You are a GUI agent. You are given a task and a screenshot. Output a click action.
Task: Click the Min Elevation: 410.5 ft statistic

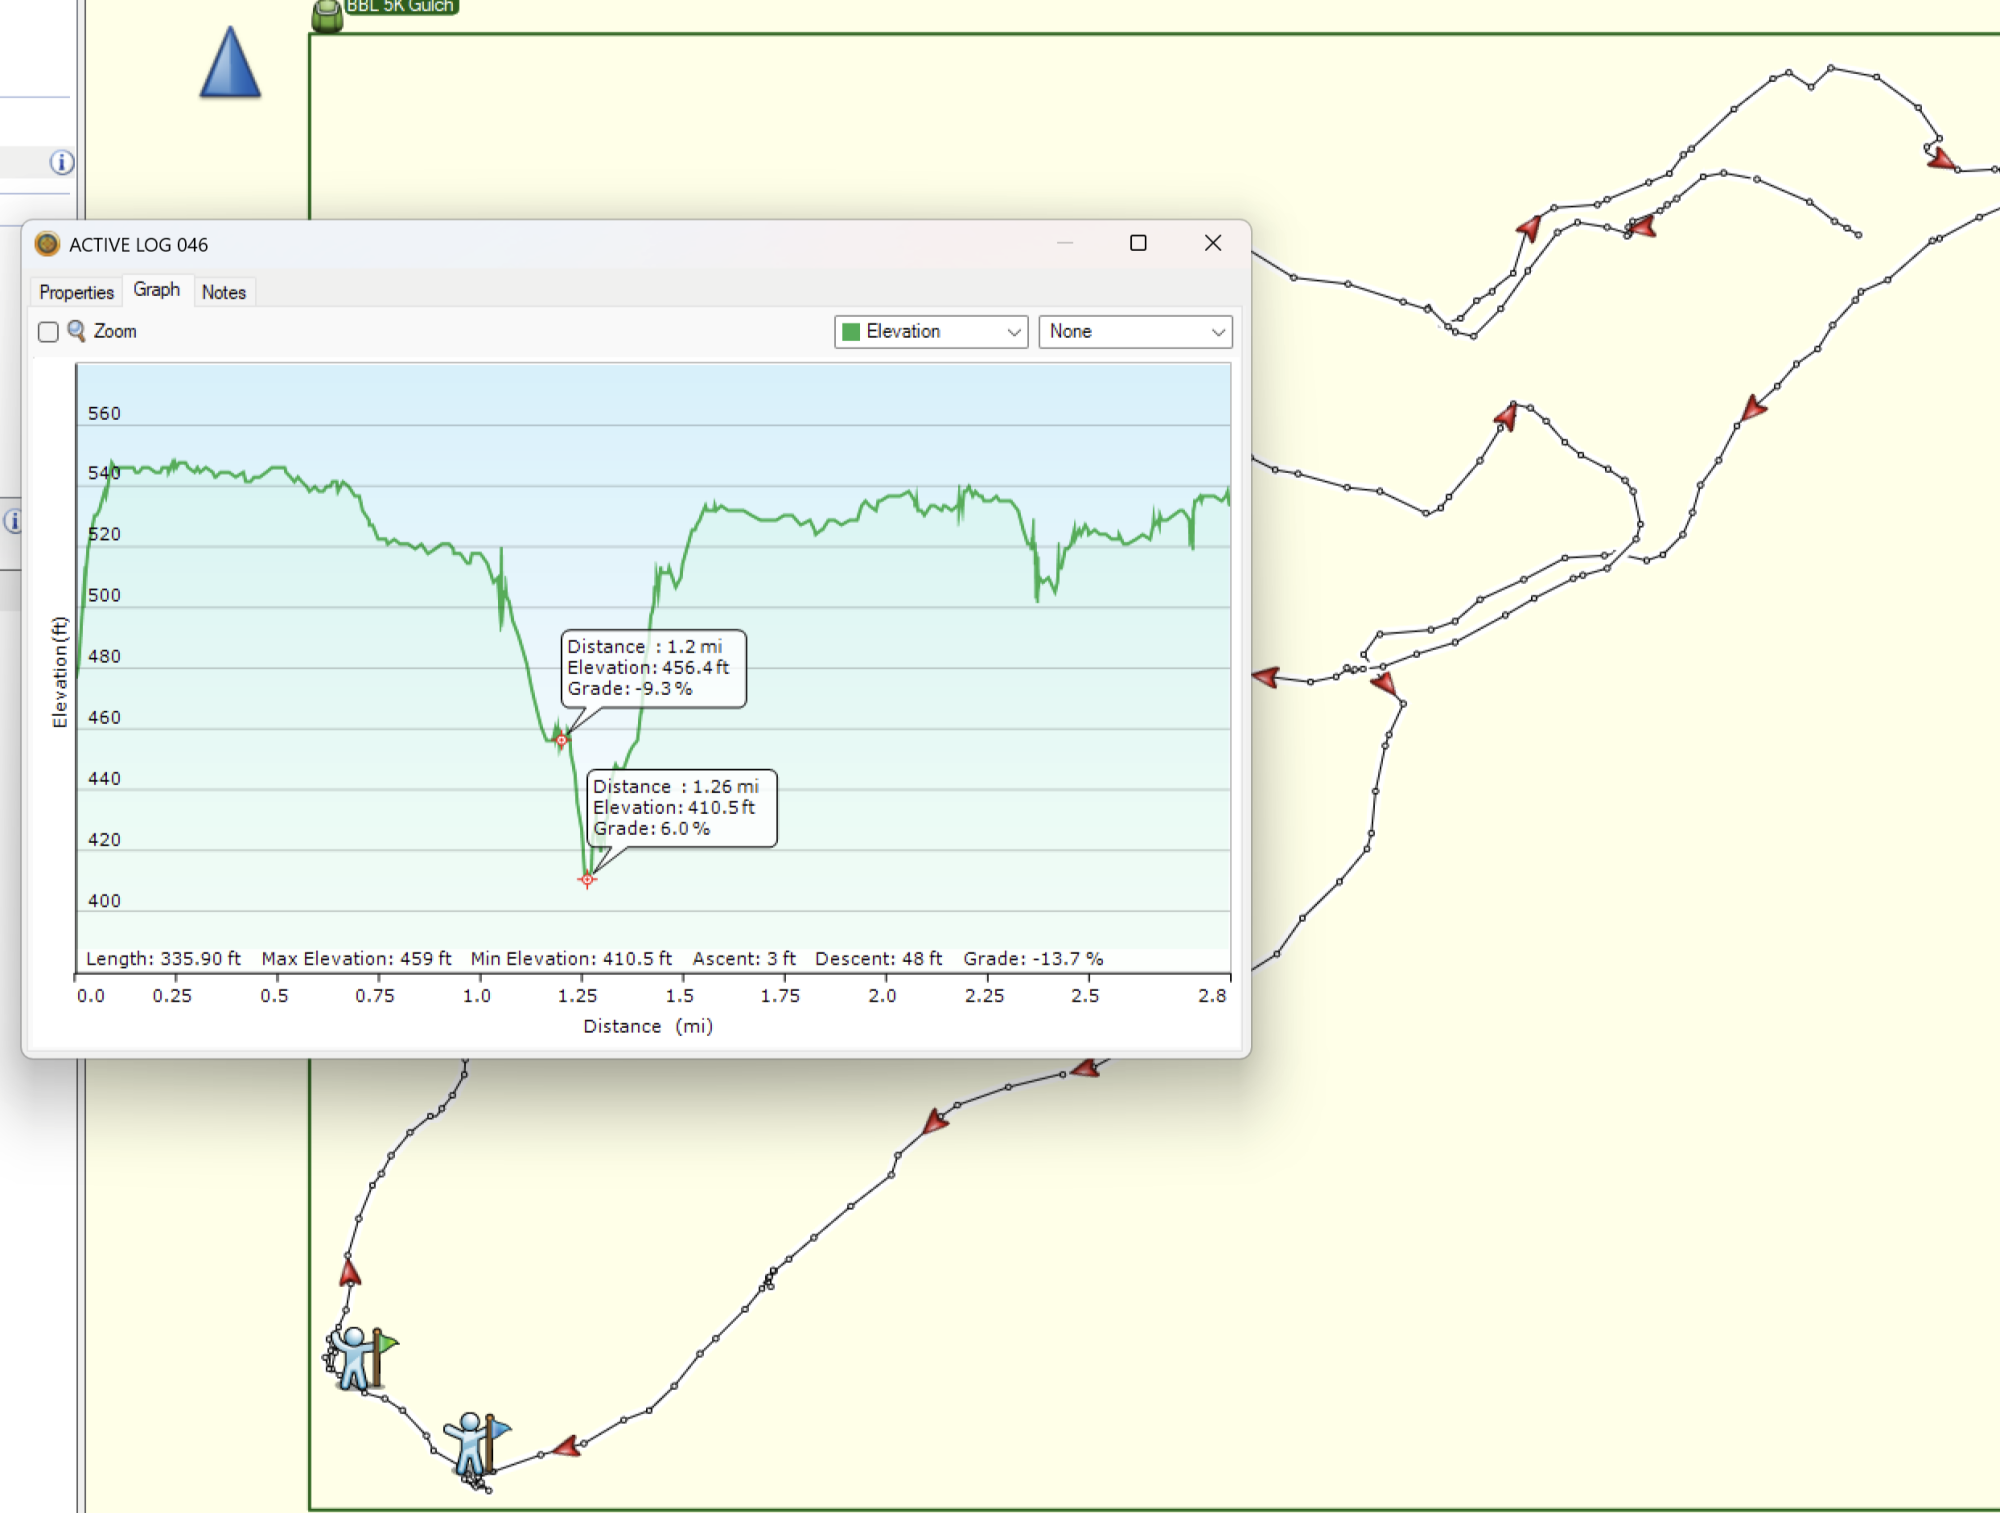[x=571, y=958]
